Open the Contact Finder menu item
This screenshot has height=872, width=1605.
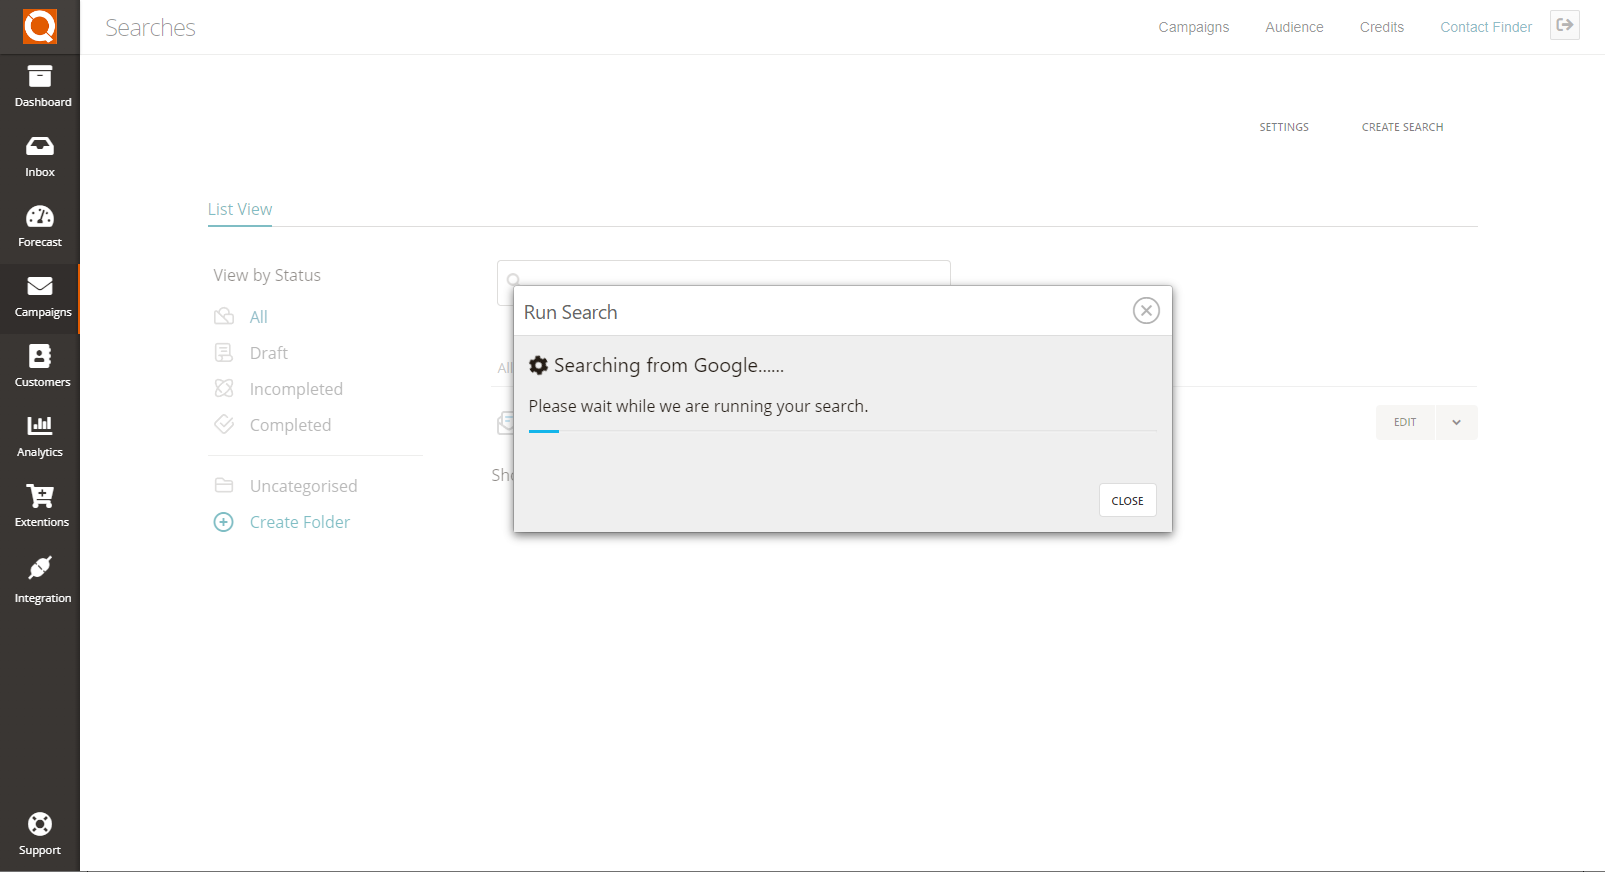[x=1485, y=27]
